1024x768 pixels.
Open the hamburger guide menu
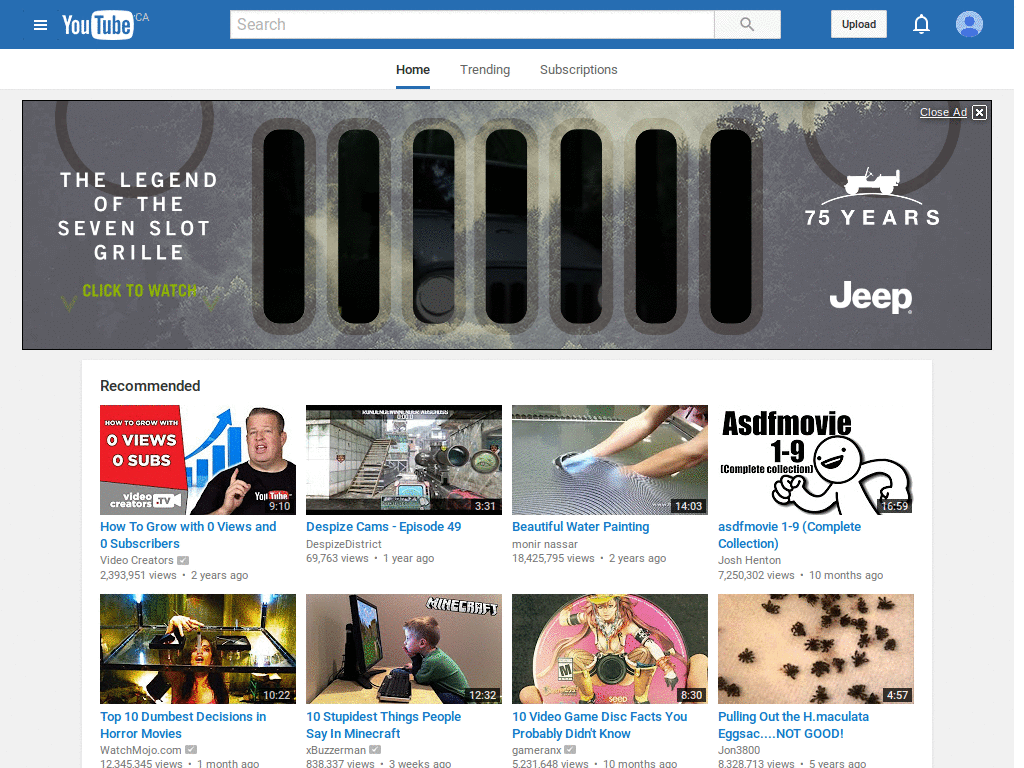tap(40, 25)
